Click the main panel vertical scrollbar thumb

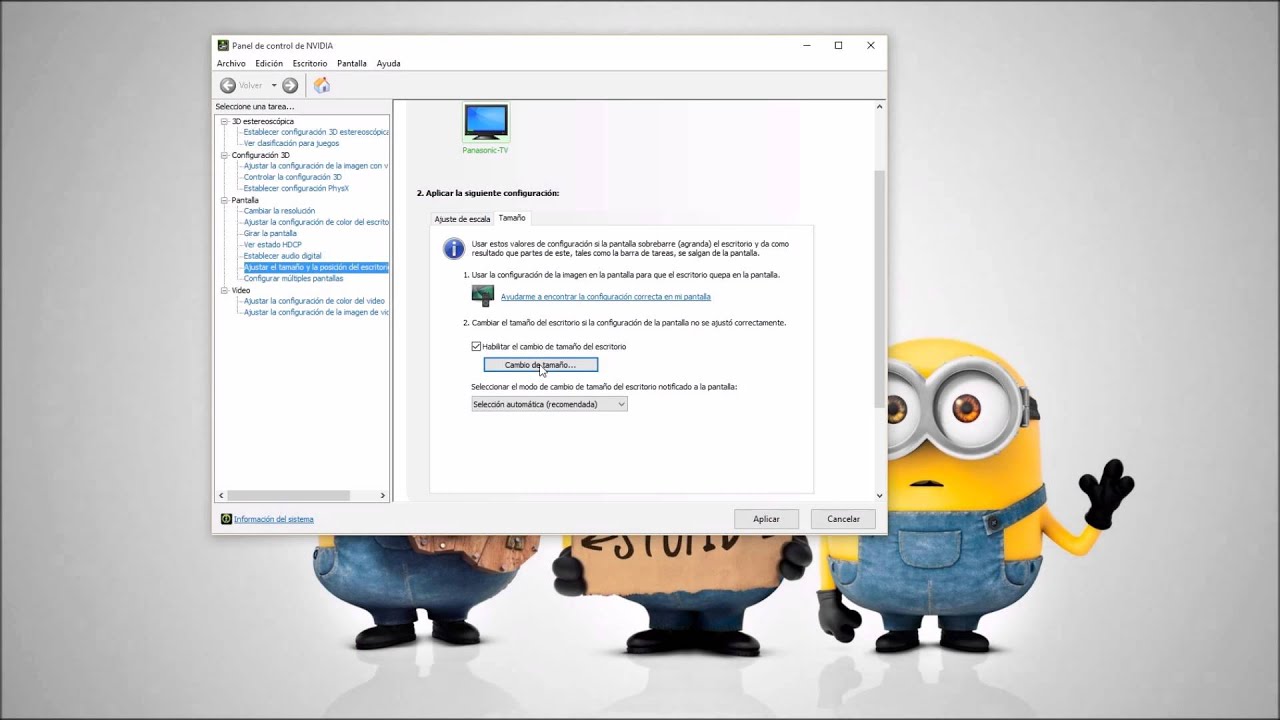(x=880, y=287)
